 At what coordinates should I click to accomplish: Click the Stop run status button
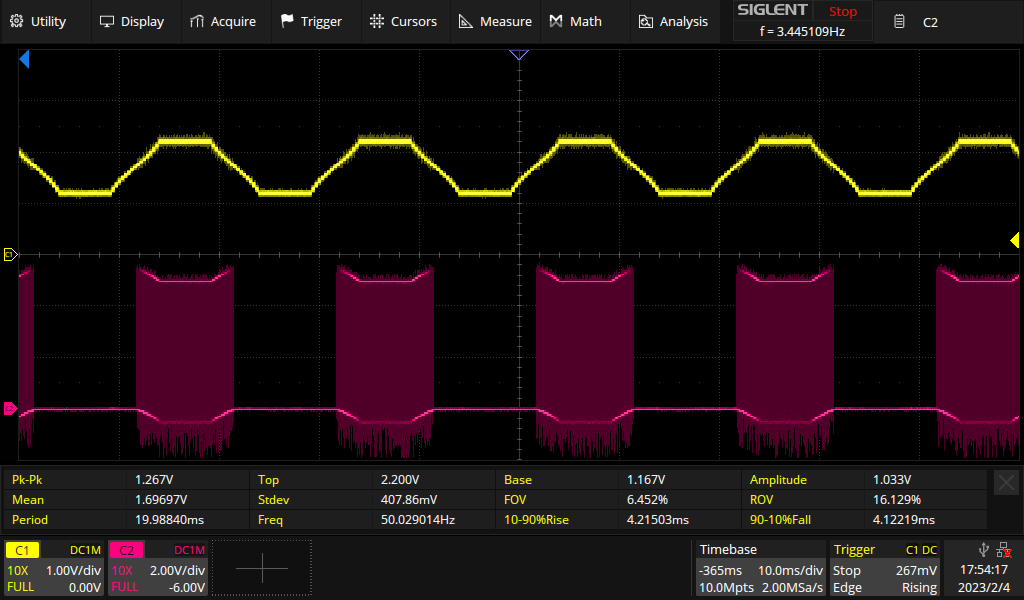tap(842, 11)
